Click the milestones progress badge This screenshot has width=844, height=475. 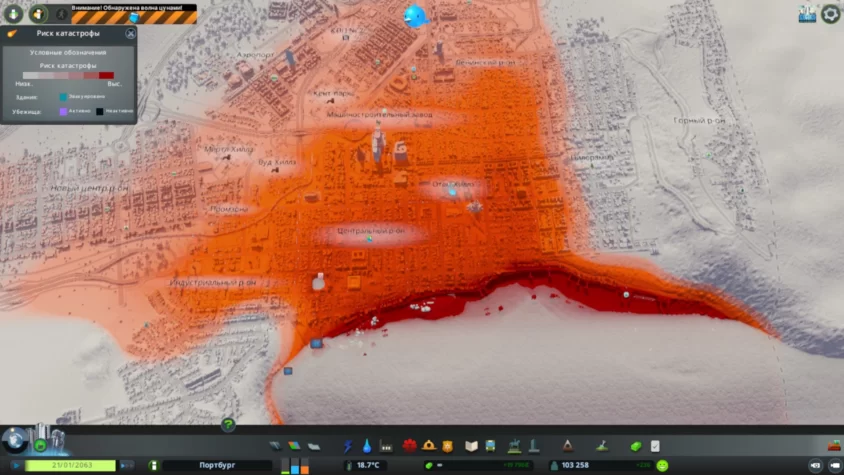(41, 445)
